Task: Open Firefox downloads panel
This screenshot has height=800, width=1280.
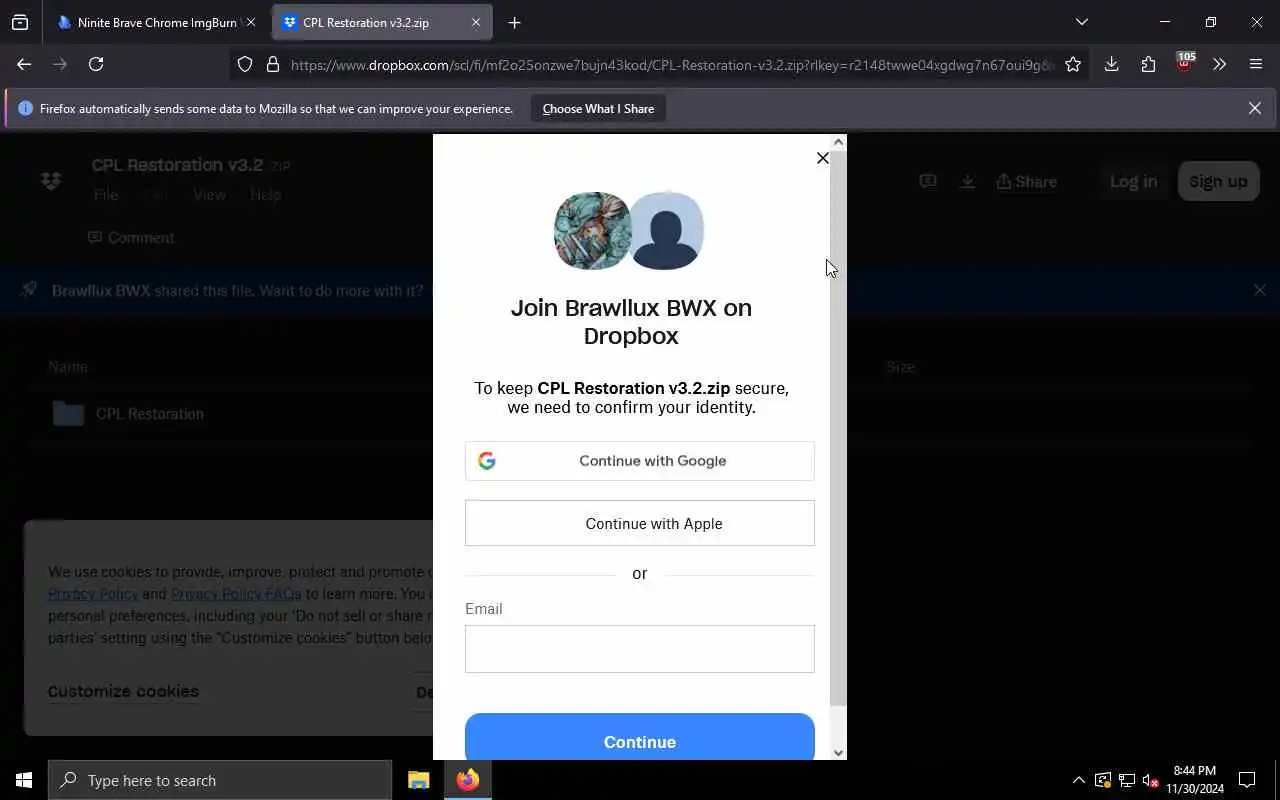Action: point(1111,64)
